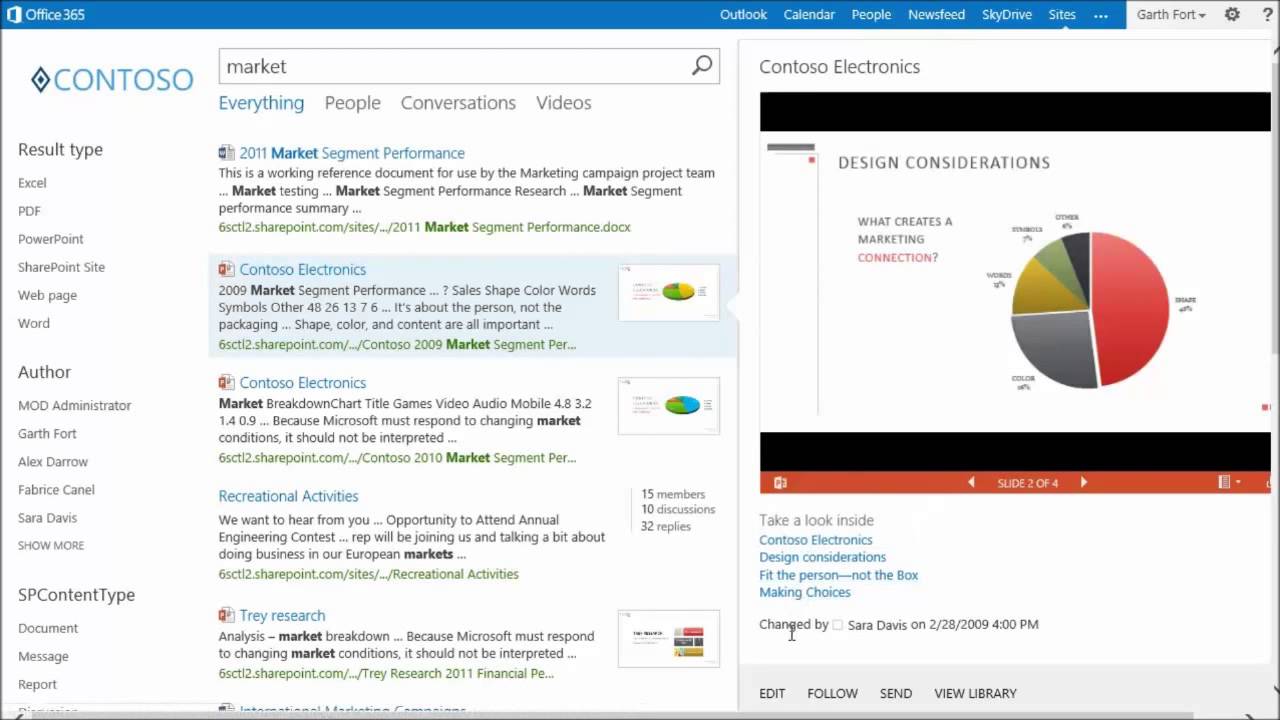Click FOLLOW in preview panel
The image size is (1280, 720).
point(832,693)
